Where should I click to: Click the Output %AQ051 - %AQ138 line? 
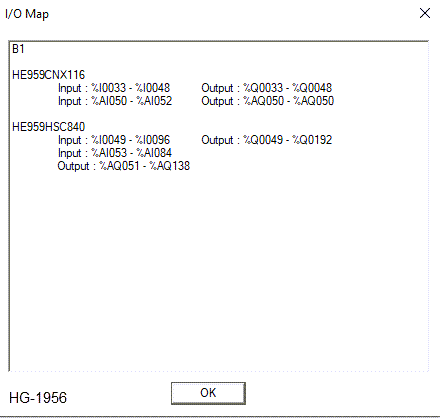click(124, 166)
